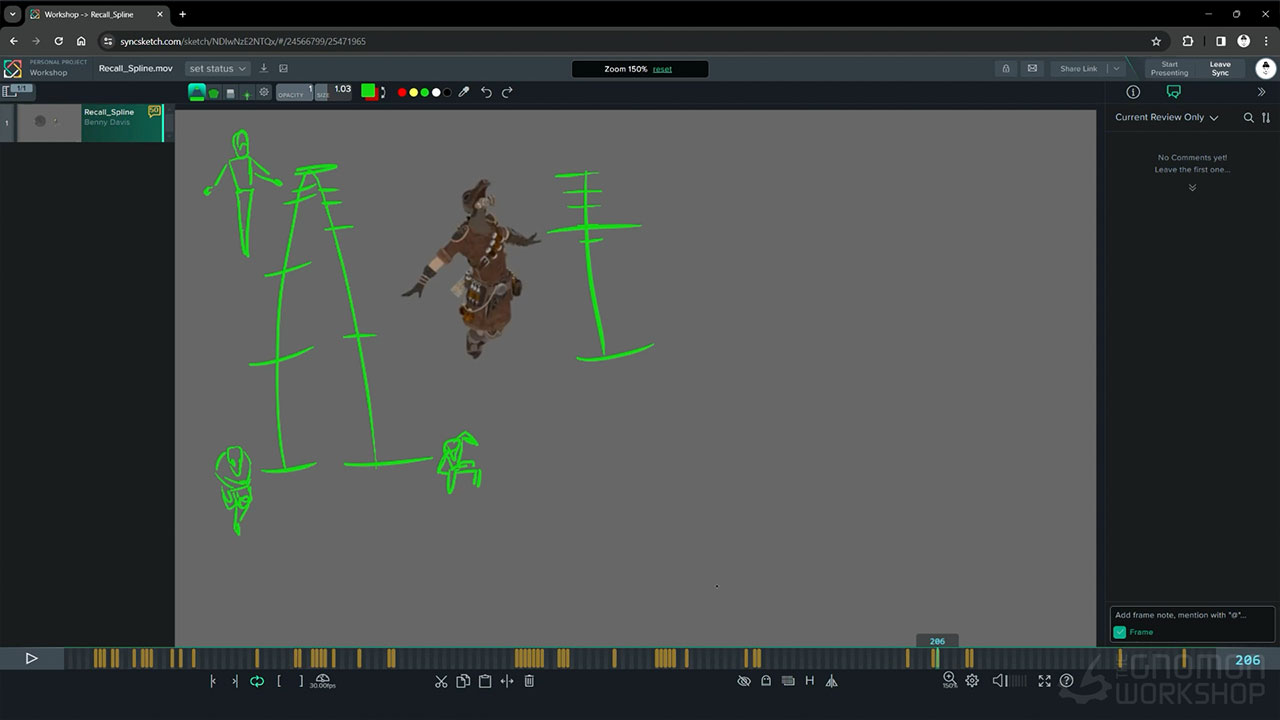Open the Share Link dropdown arrow
This screenshot has height=720, width=1280.
(1116, 68)
